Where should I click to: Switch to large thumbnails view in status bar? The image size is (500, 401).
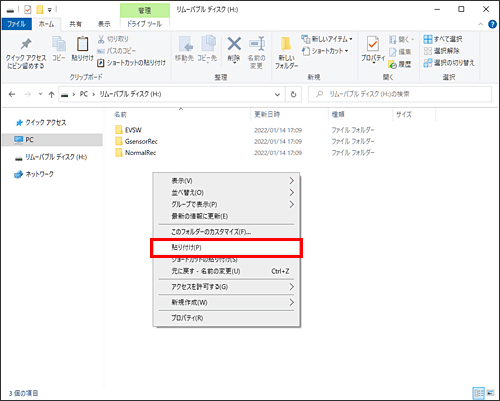pos(490,393)
